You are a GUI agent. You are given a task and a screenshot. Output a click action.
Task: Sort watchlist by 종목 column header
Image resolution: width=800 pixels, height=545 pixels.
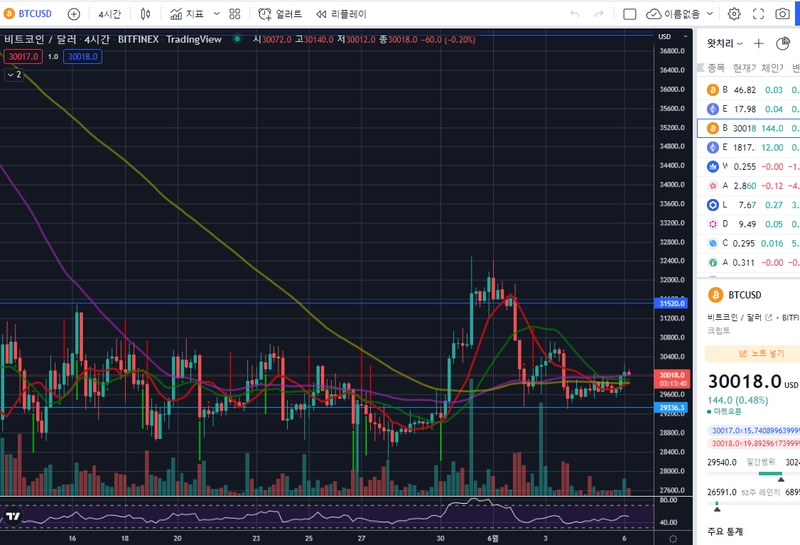coord(716,67)
